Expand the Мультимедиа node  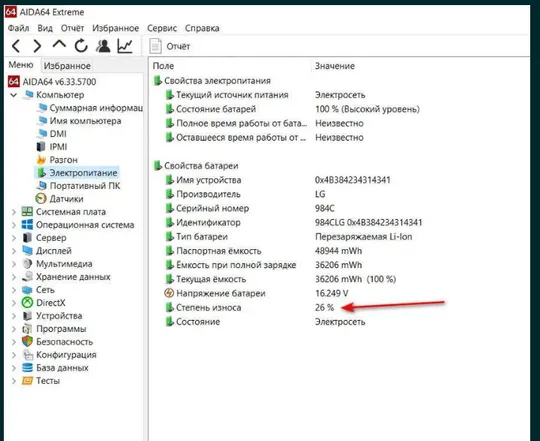14,264
